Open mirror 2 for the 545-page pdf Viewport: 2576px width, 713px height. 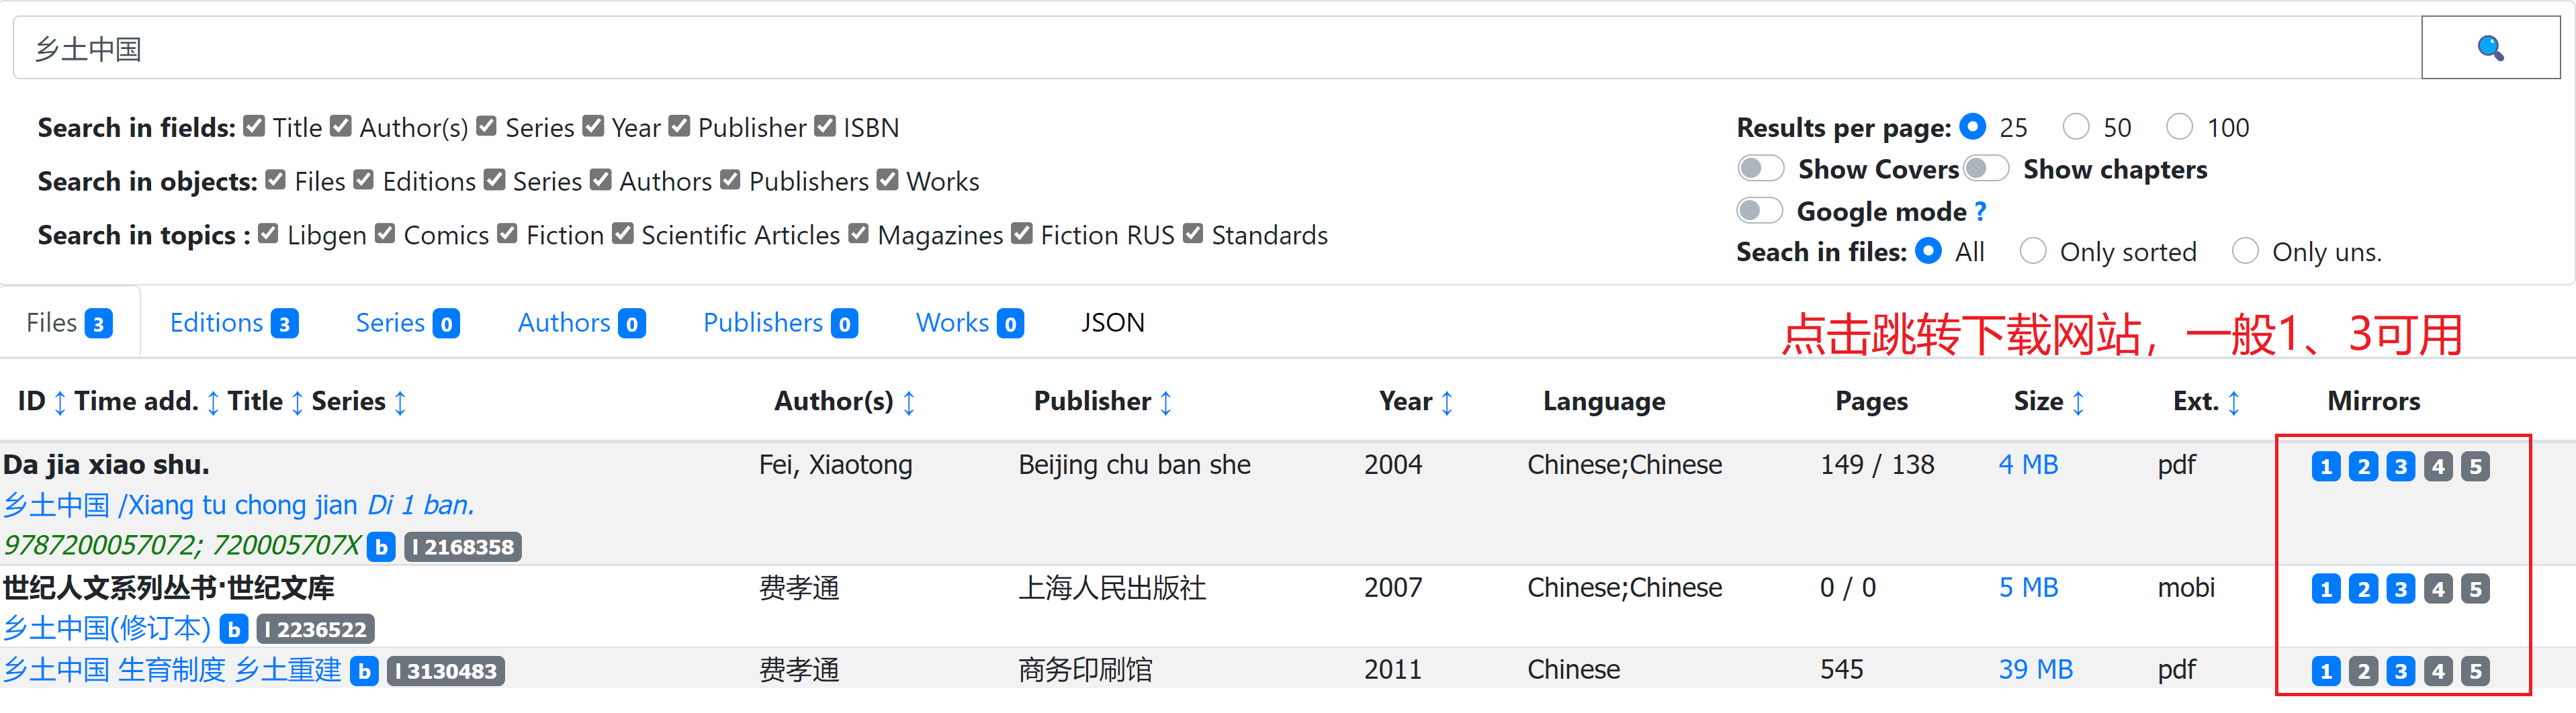[x=2363, y=671]
